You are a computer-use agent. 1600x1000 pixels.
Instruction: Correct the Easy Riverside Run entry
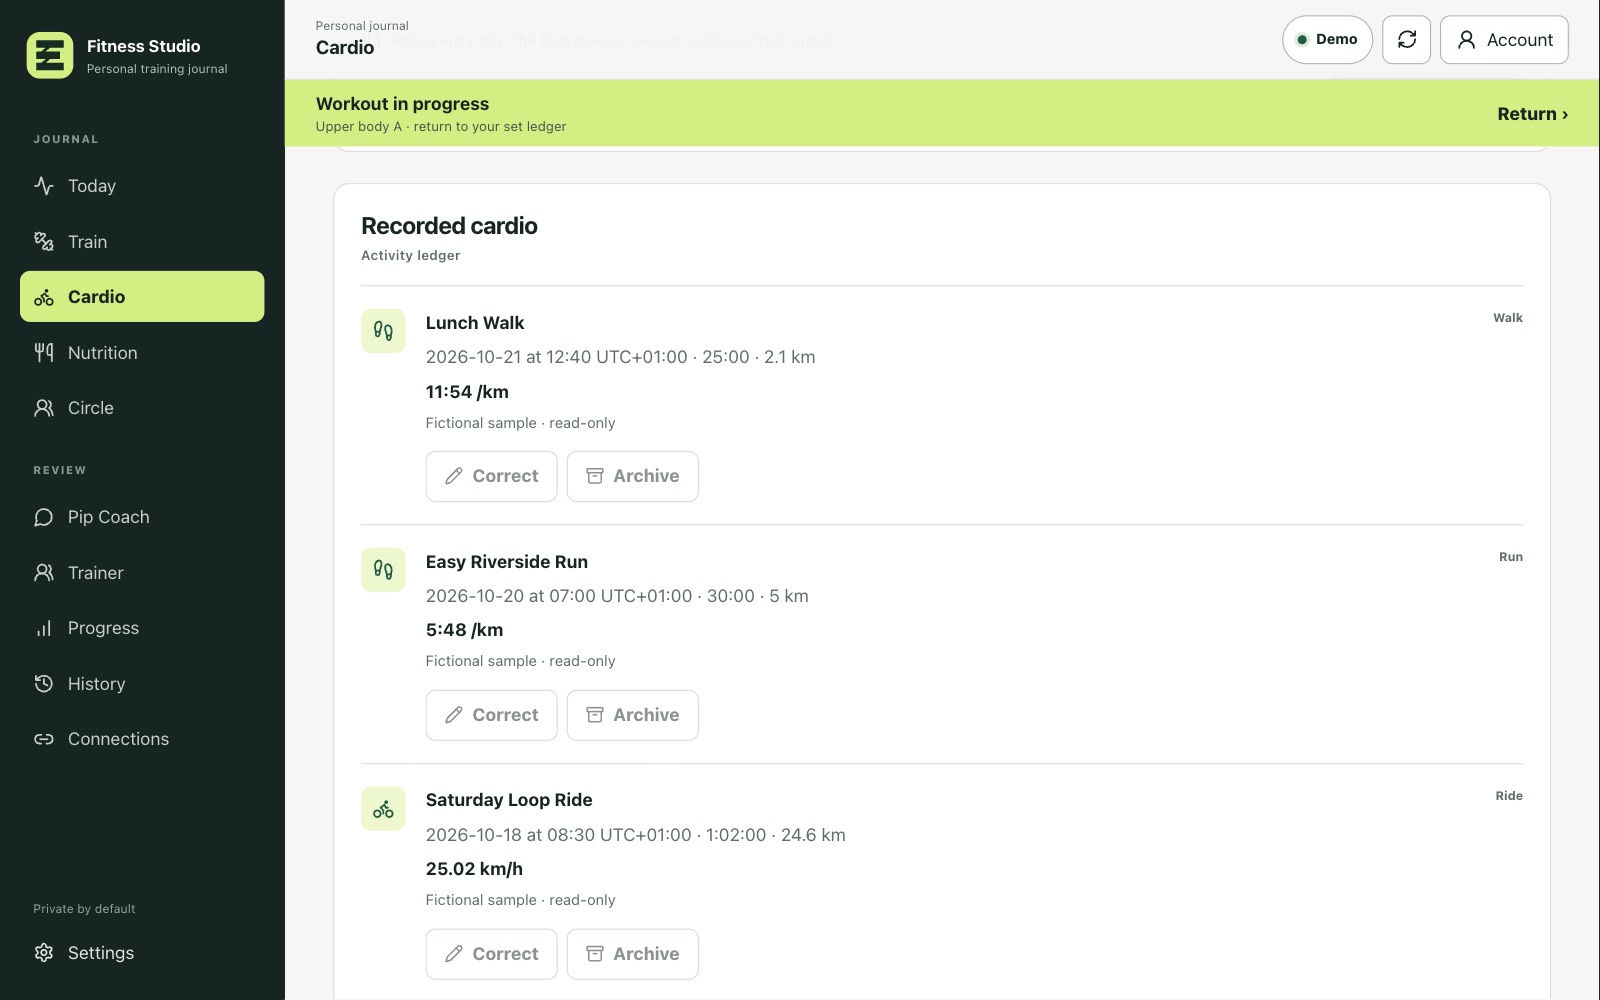pos(492,715)
